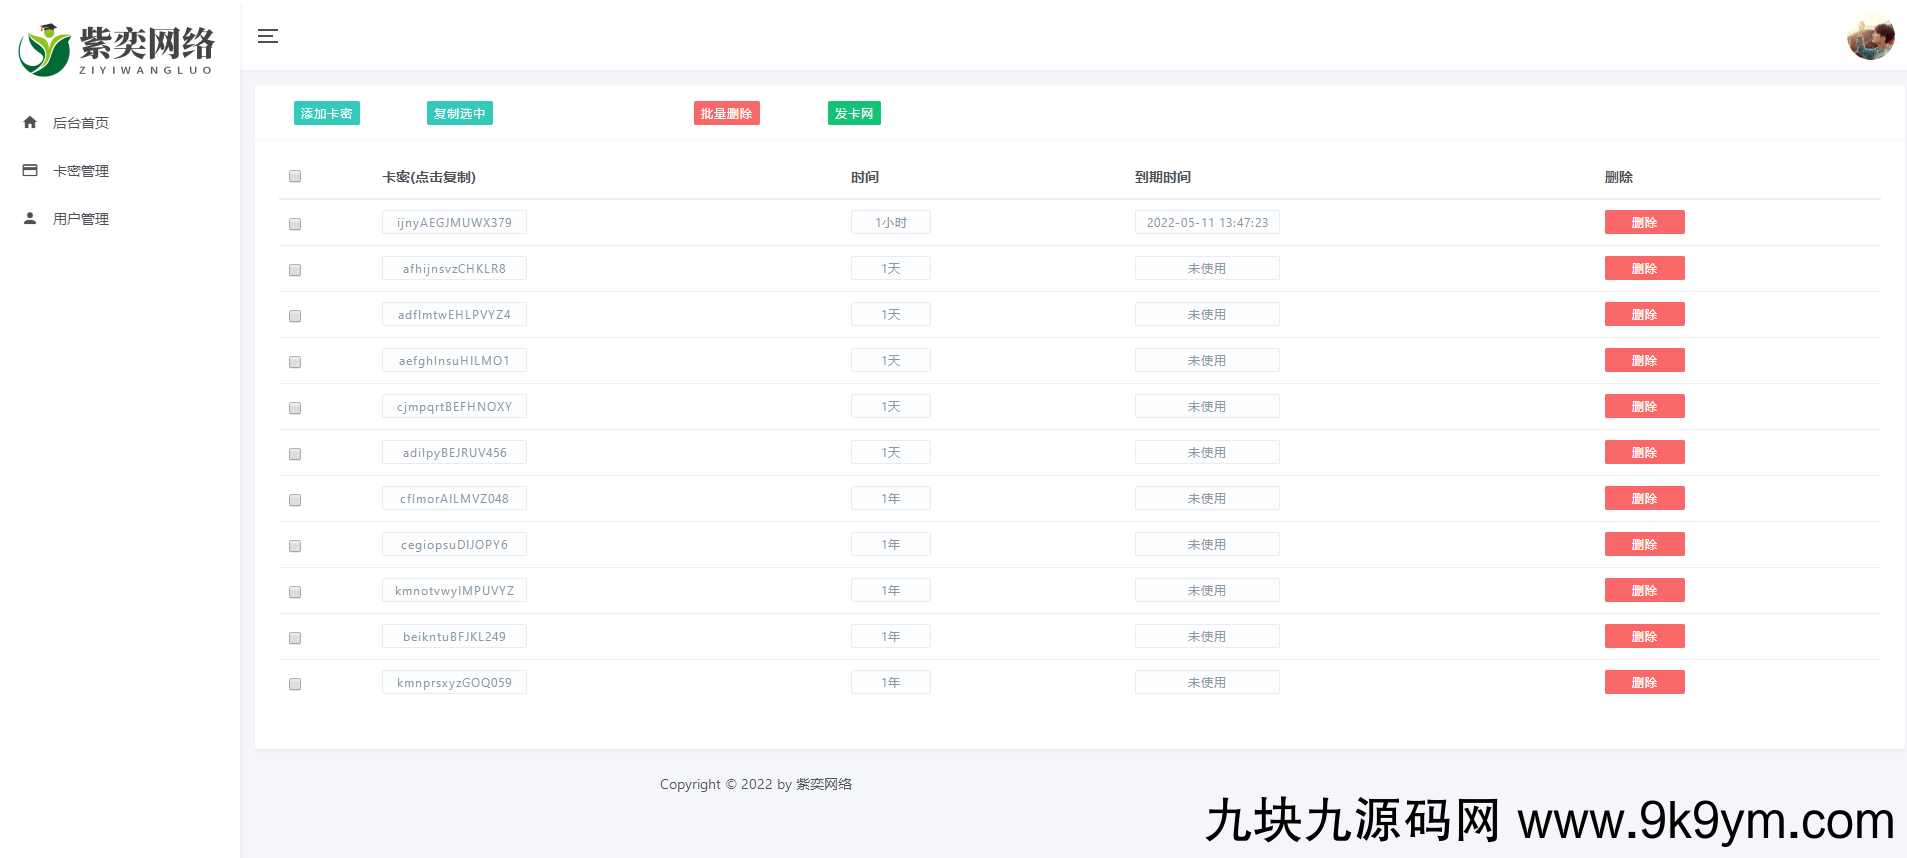The height and width of the screenshot is (858, 1907).
Task: Open the user avatar in top-right corner
Action: pyautogui.click(x=1870, y=38)
